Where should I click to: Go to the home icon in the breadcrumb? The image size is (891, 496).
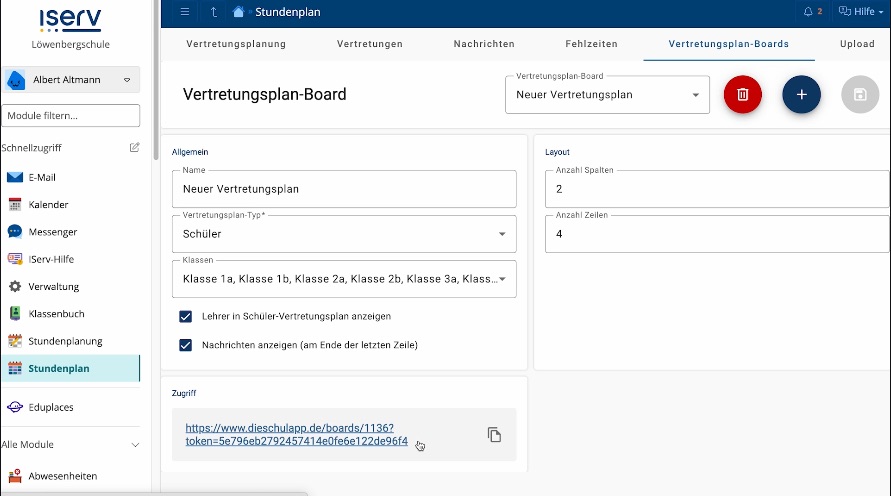[238, 12]
